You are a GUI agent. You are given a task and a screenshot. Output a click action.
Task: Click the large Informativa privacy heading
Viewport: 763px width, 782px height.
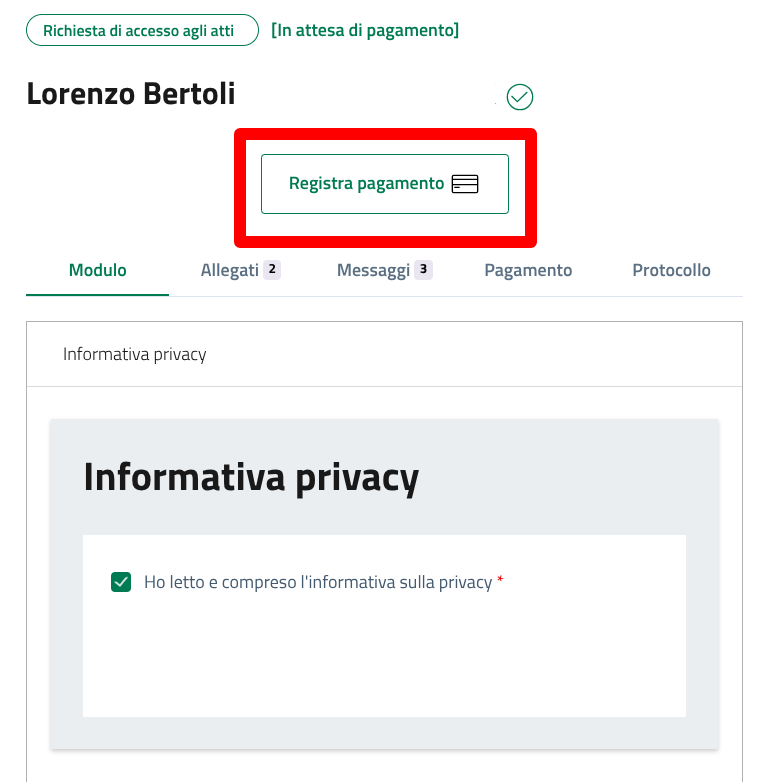point(251,477)
